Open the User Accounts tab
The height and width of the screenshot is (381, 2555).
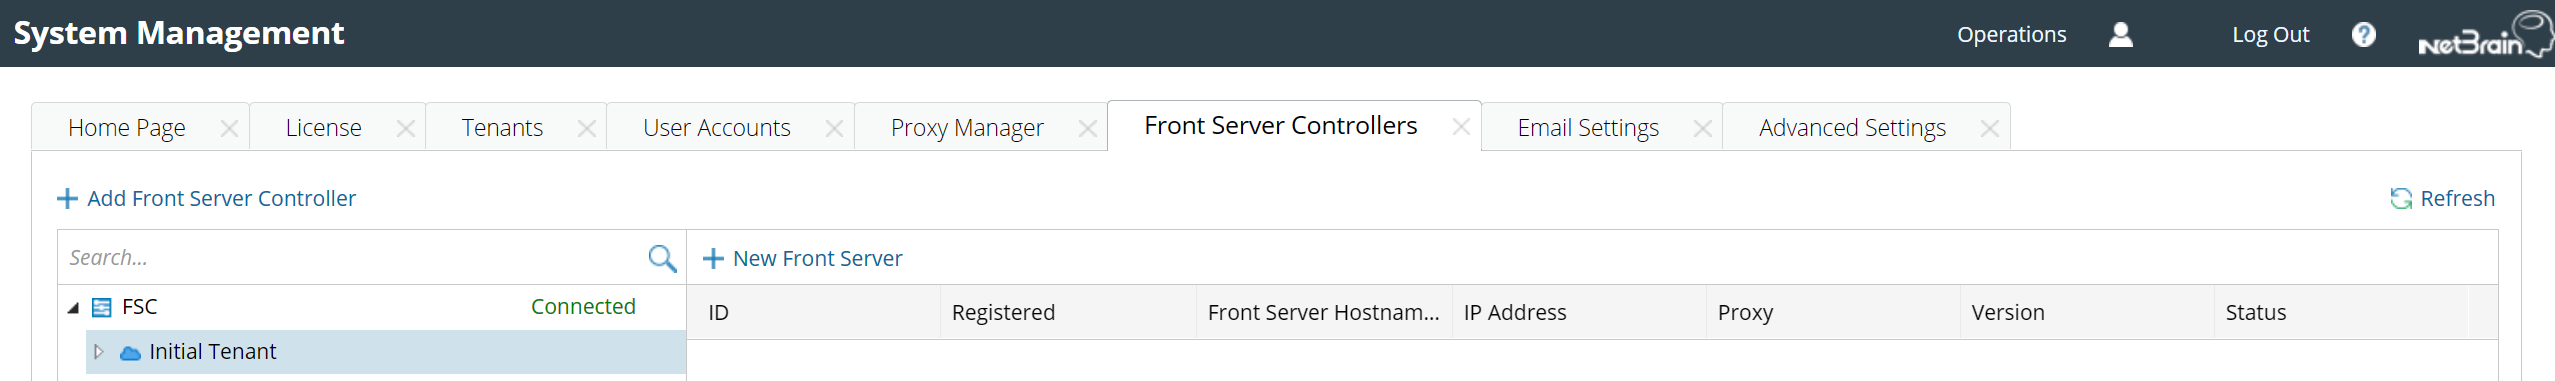tap(716, 128)
